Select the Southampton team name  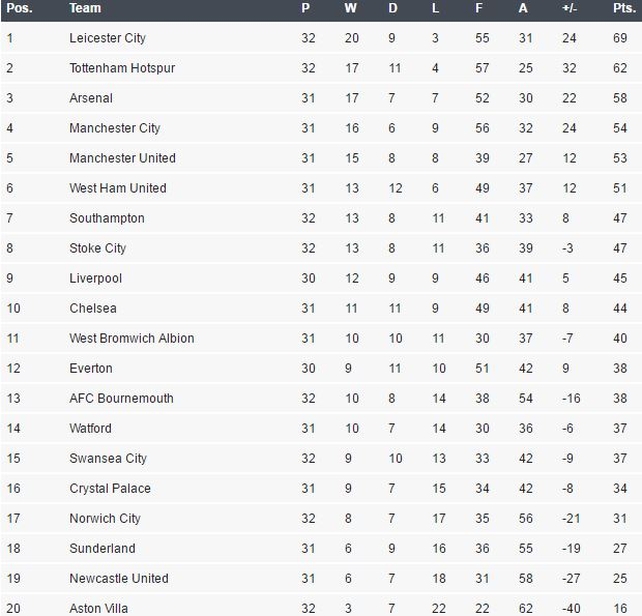[107, 218]
